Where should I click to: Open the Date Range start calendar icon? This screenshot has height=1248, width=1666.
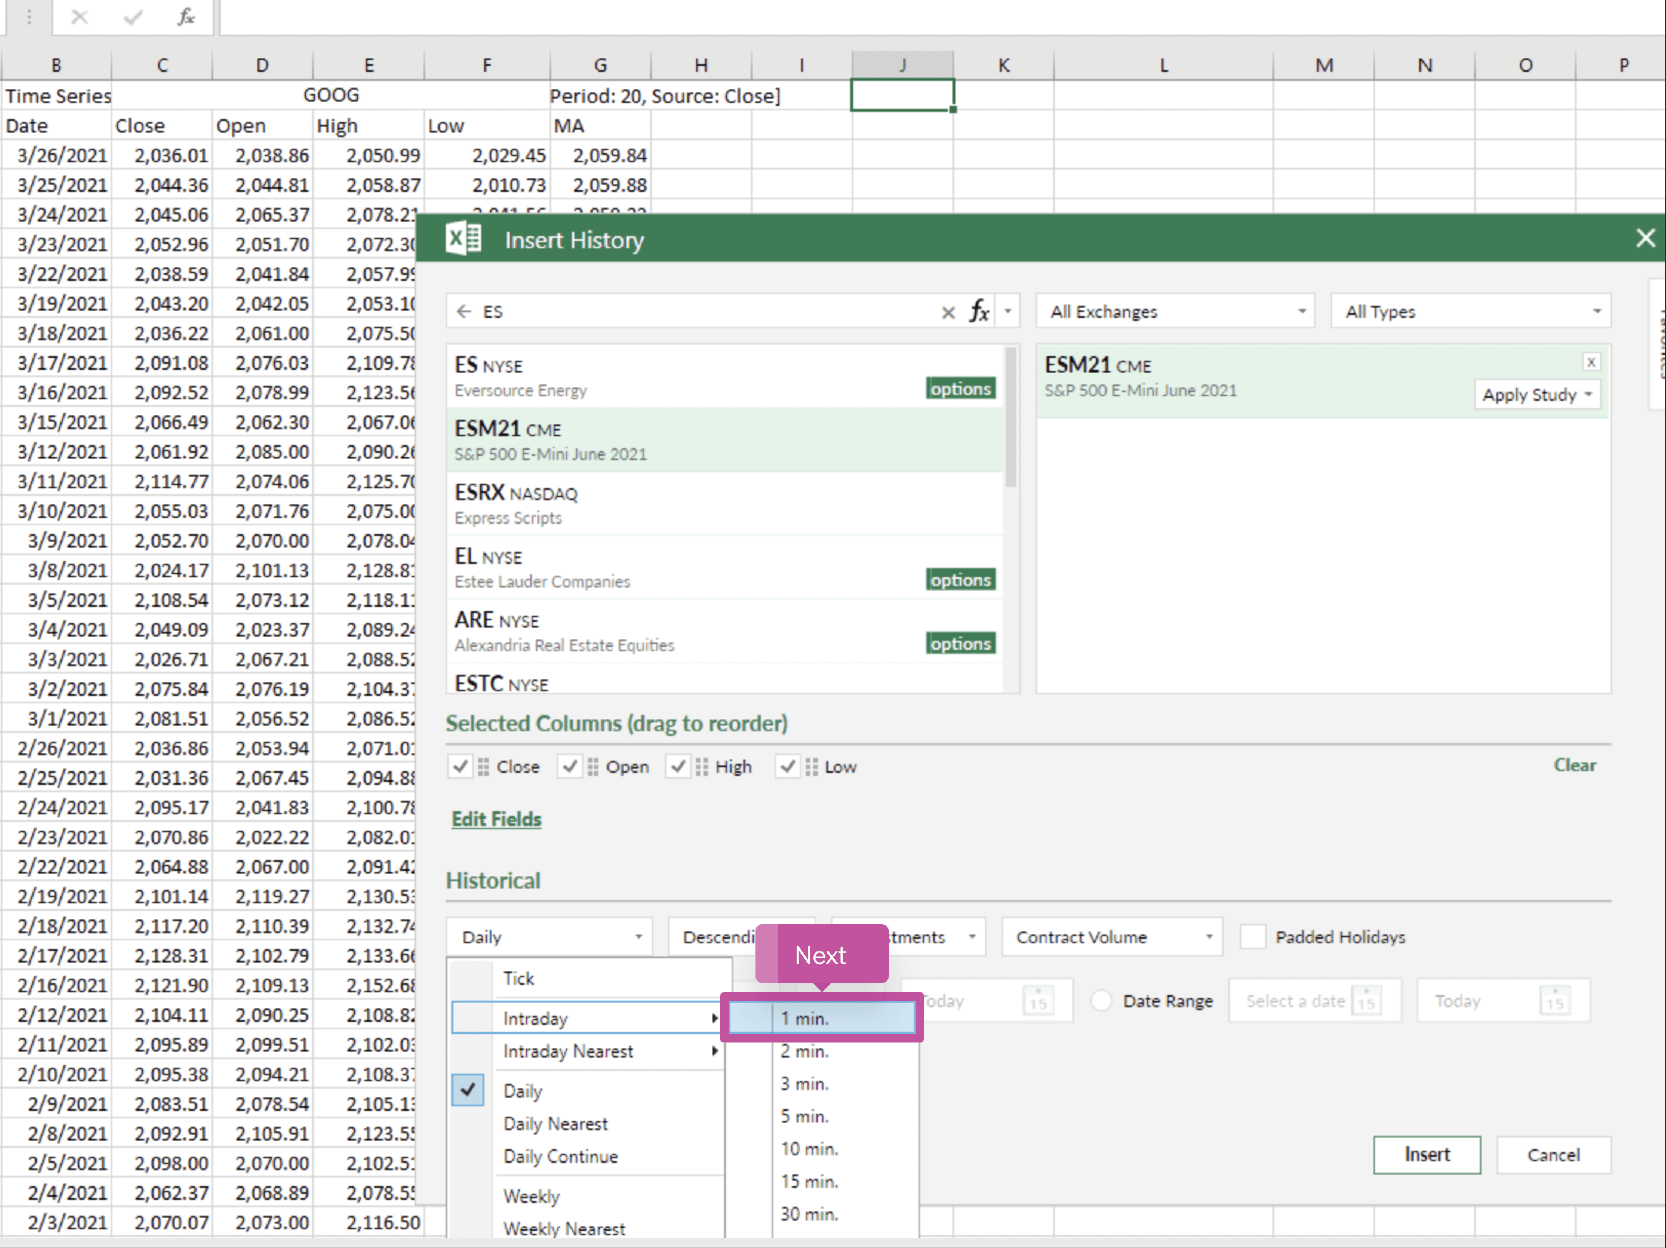coord(1366,1001)
